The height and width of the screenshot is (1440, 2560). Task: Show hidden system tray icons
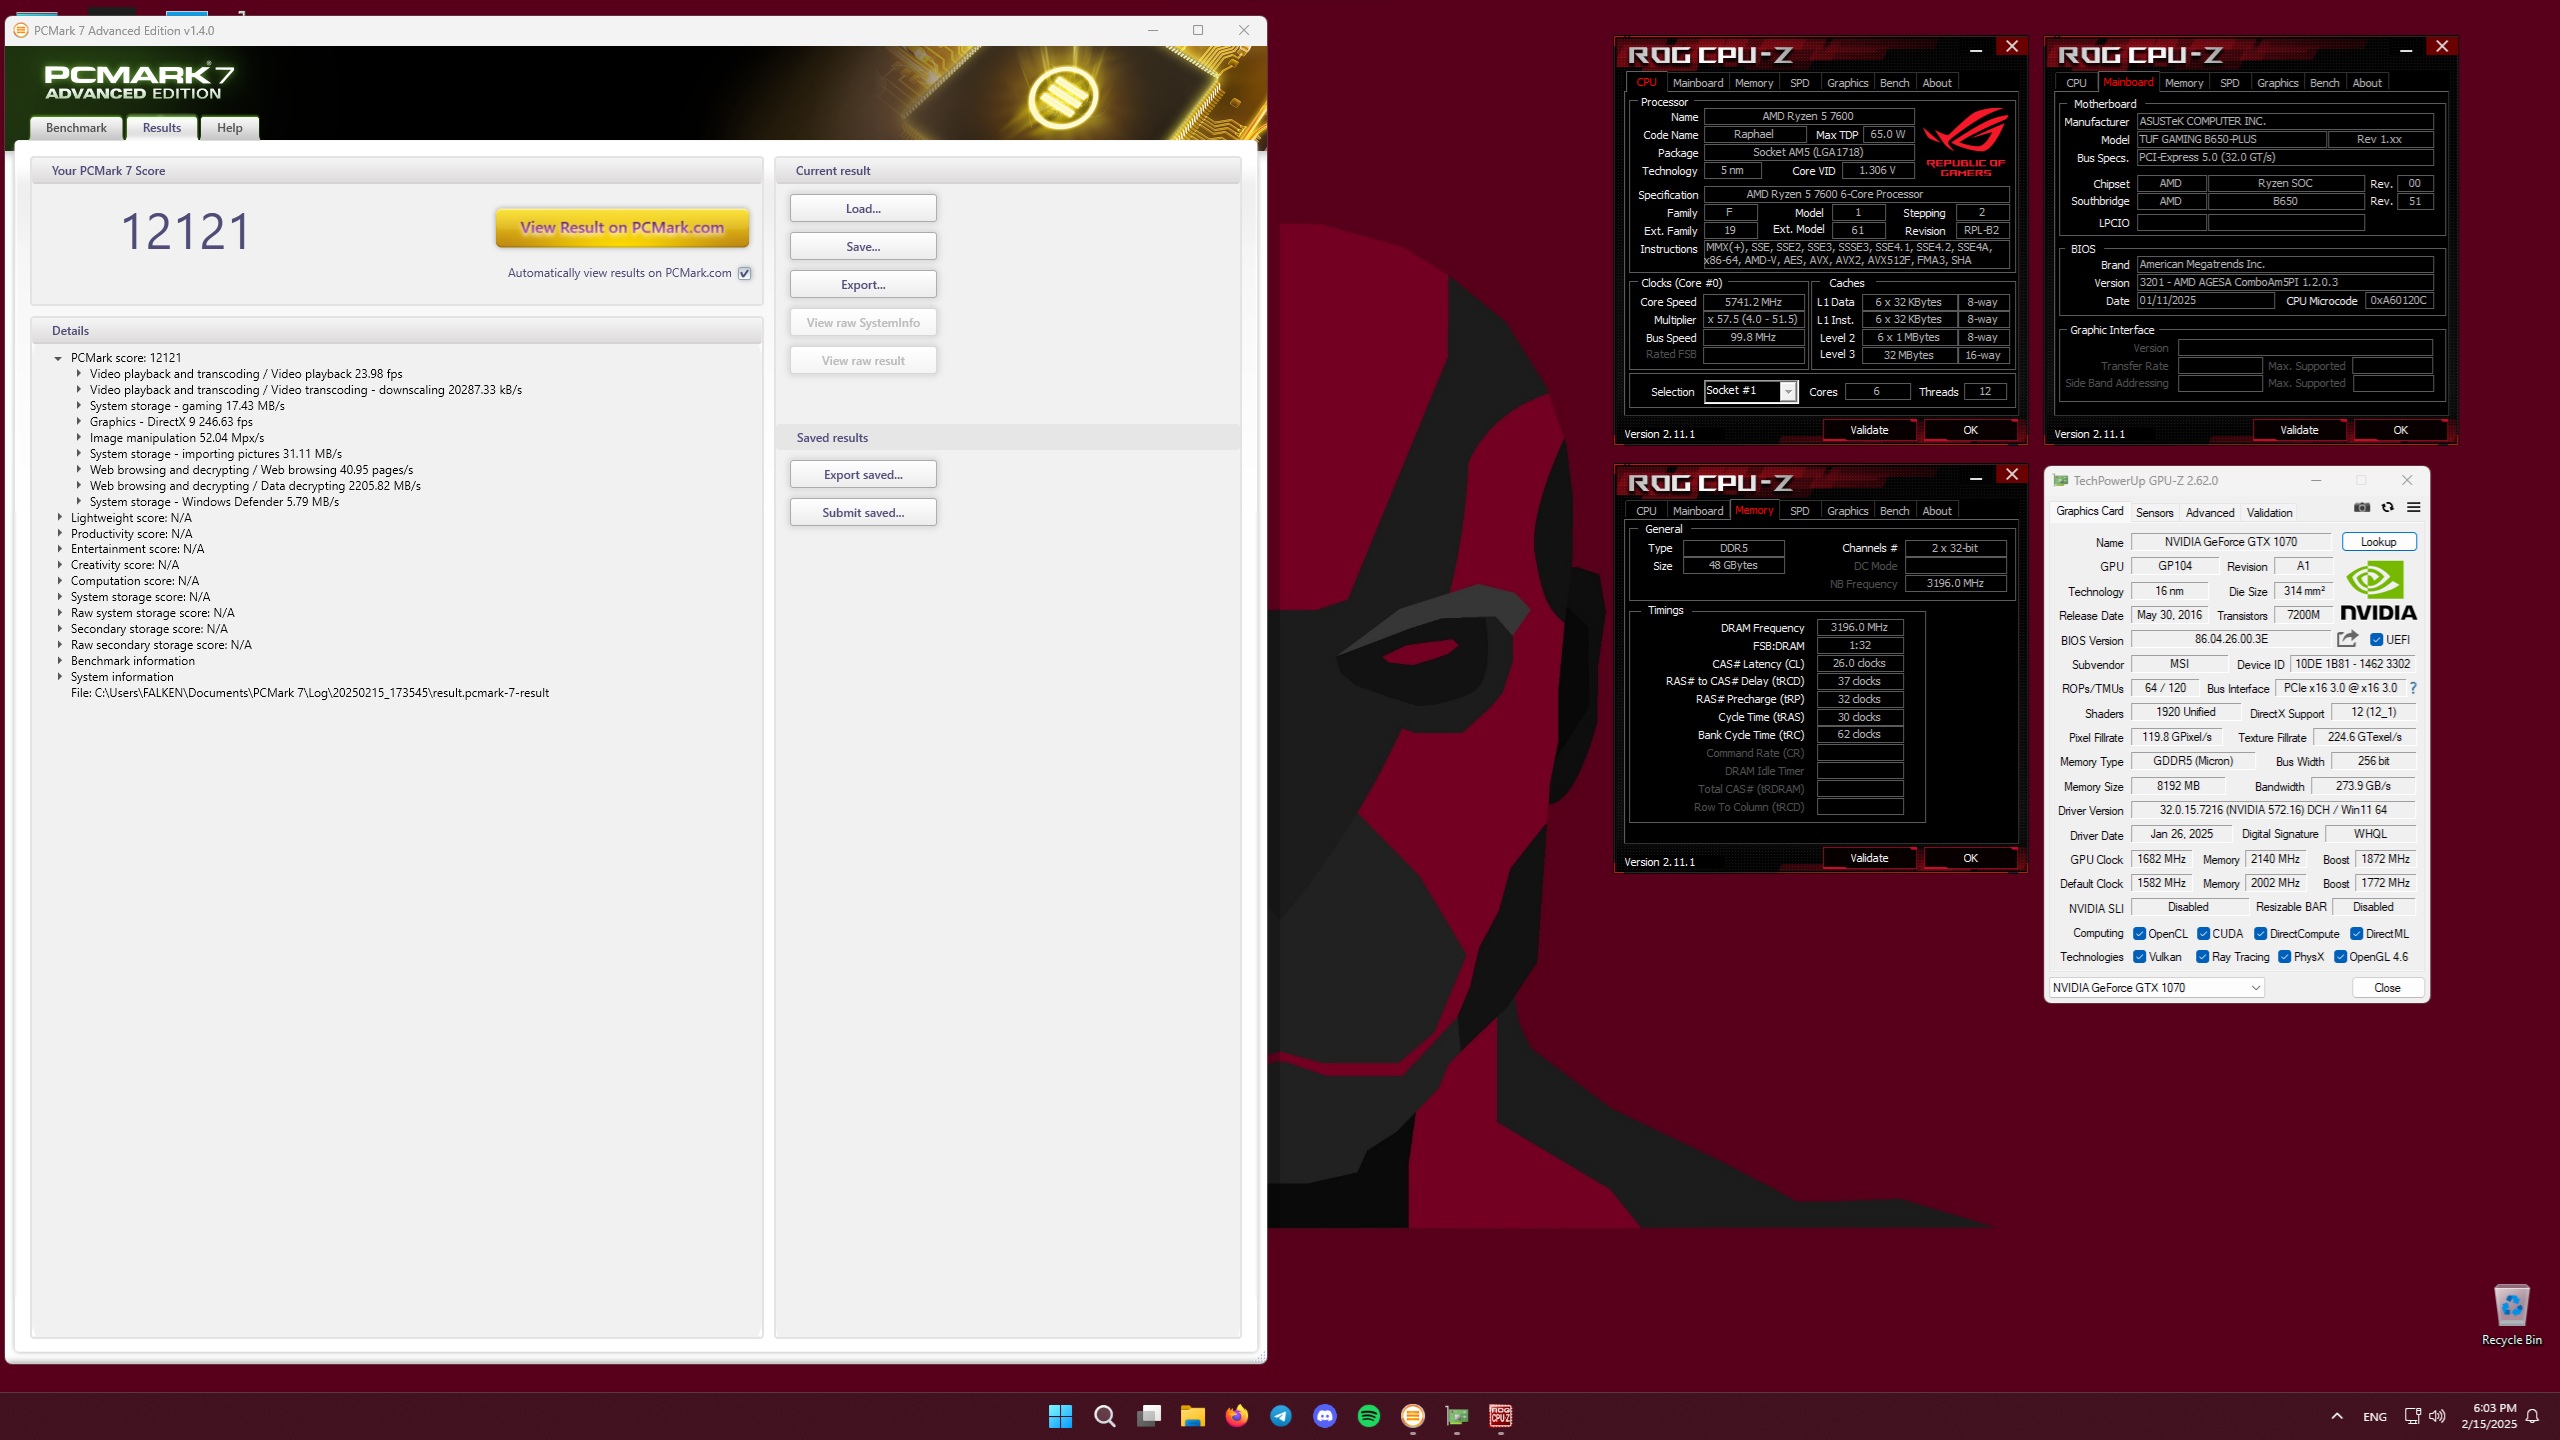tap(2337, 1416)
